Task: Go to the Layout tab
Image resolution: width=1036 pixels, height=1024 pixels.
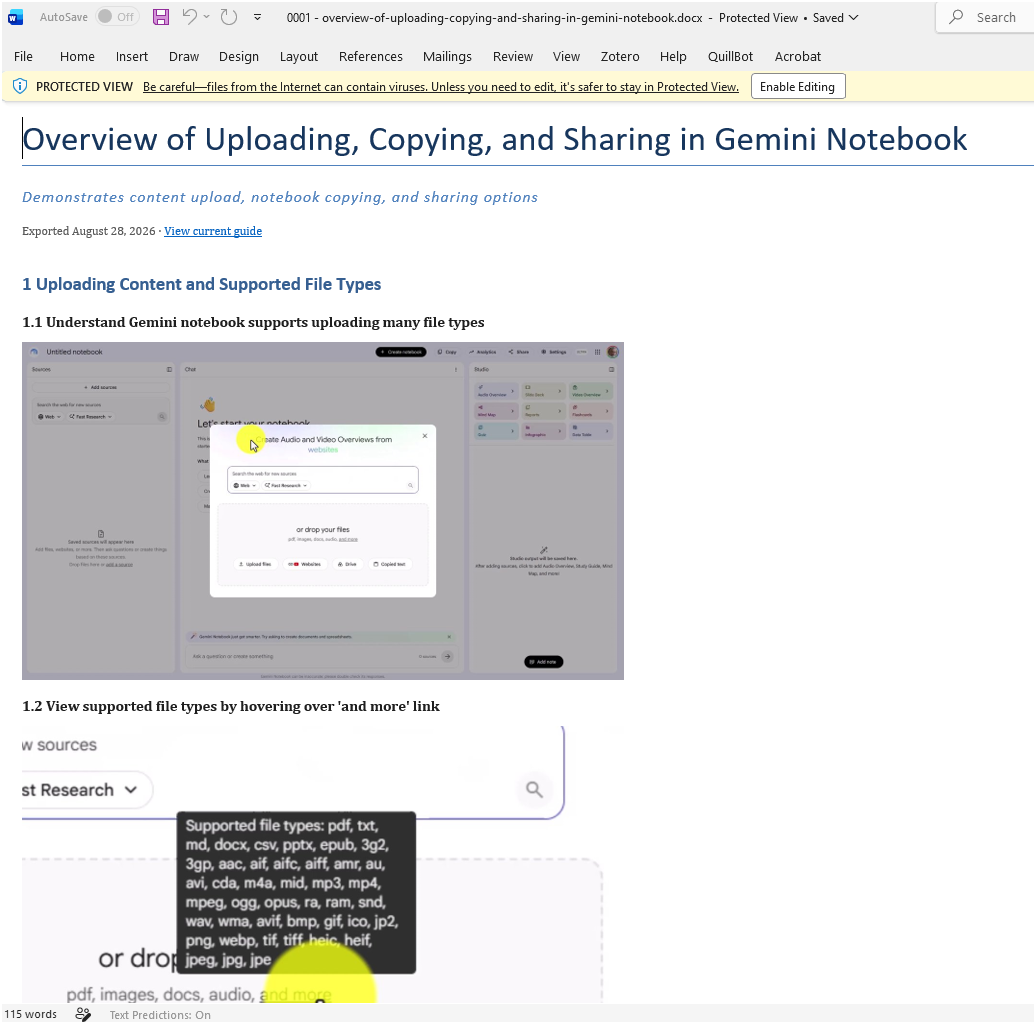Action: point(299,57)
